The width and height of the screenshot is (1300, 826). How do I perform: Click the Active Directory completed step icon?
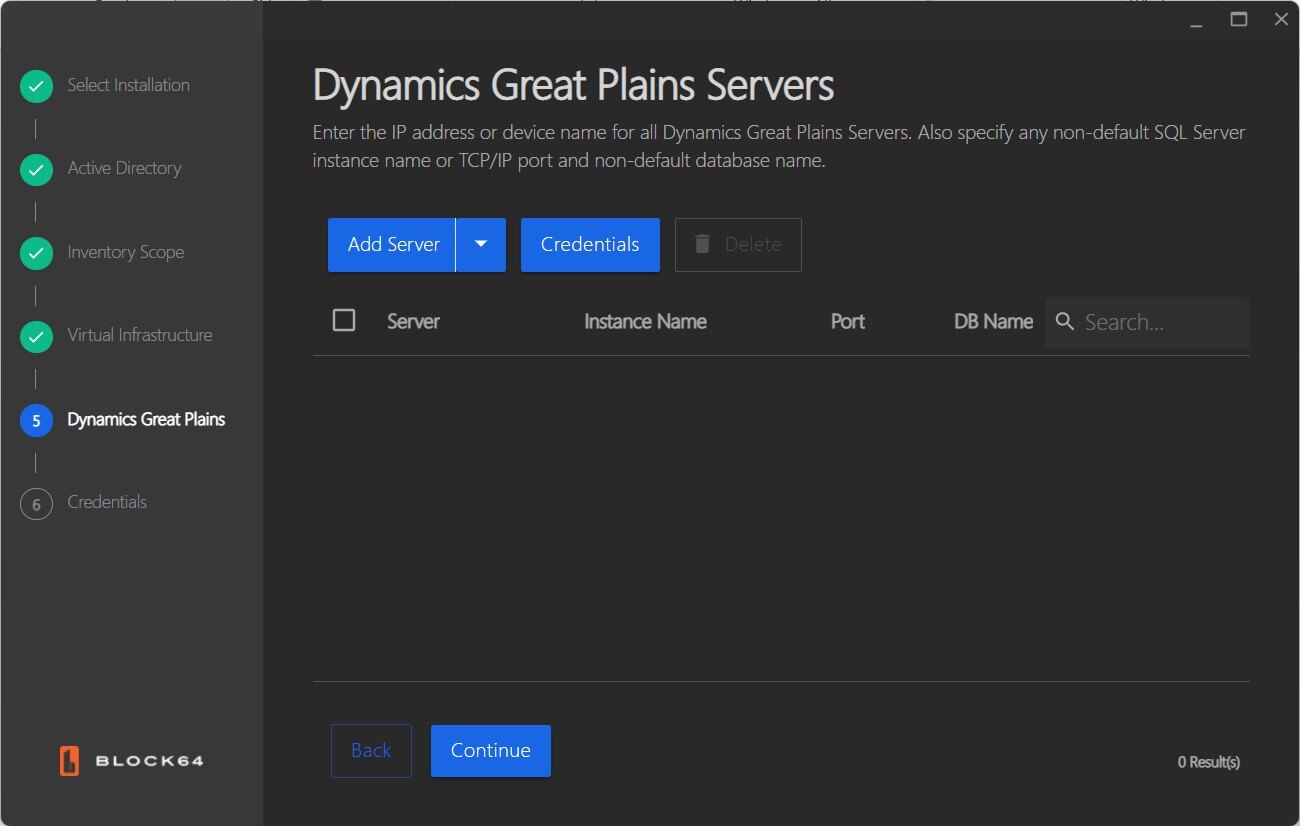(x=36, y=170)
